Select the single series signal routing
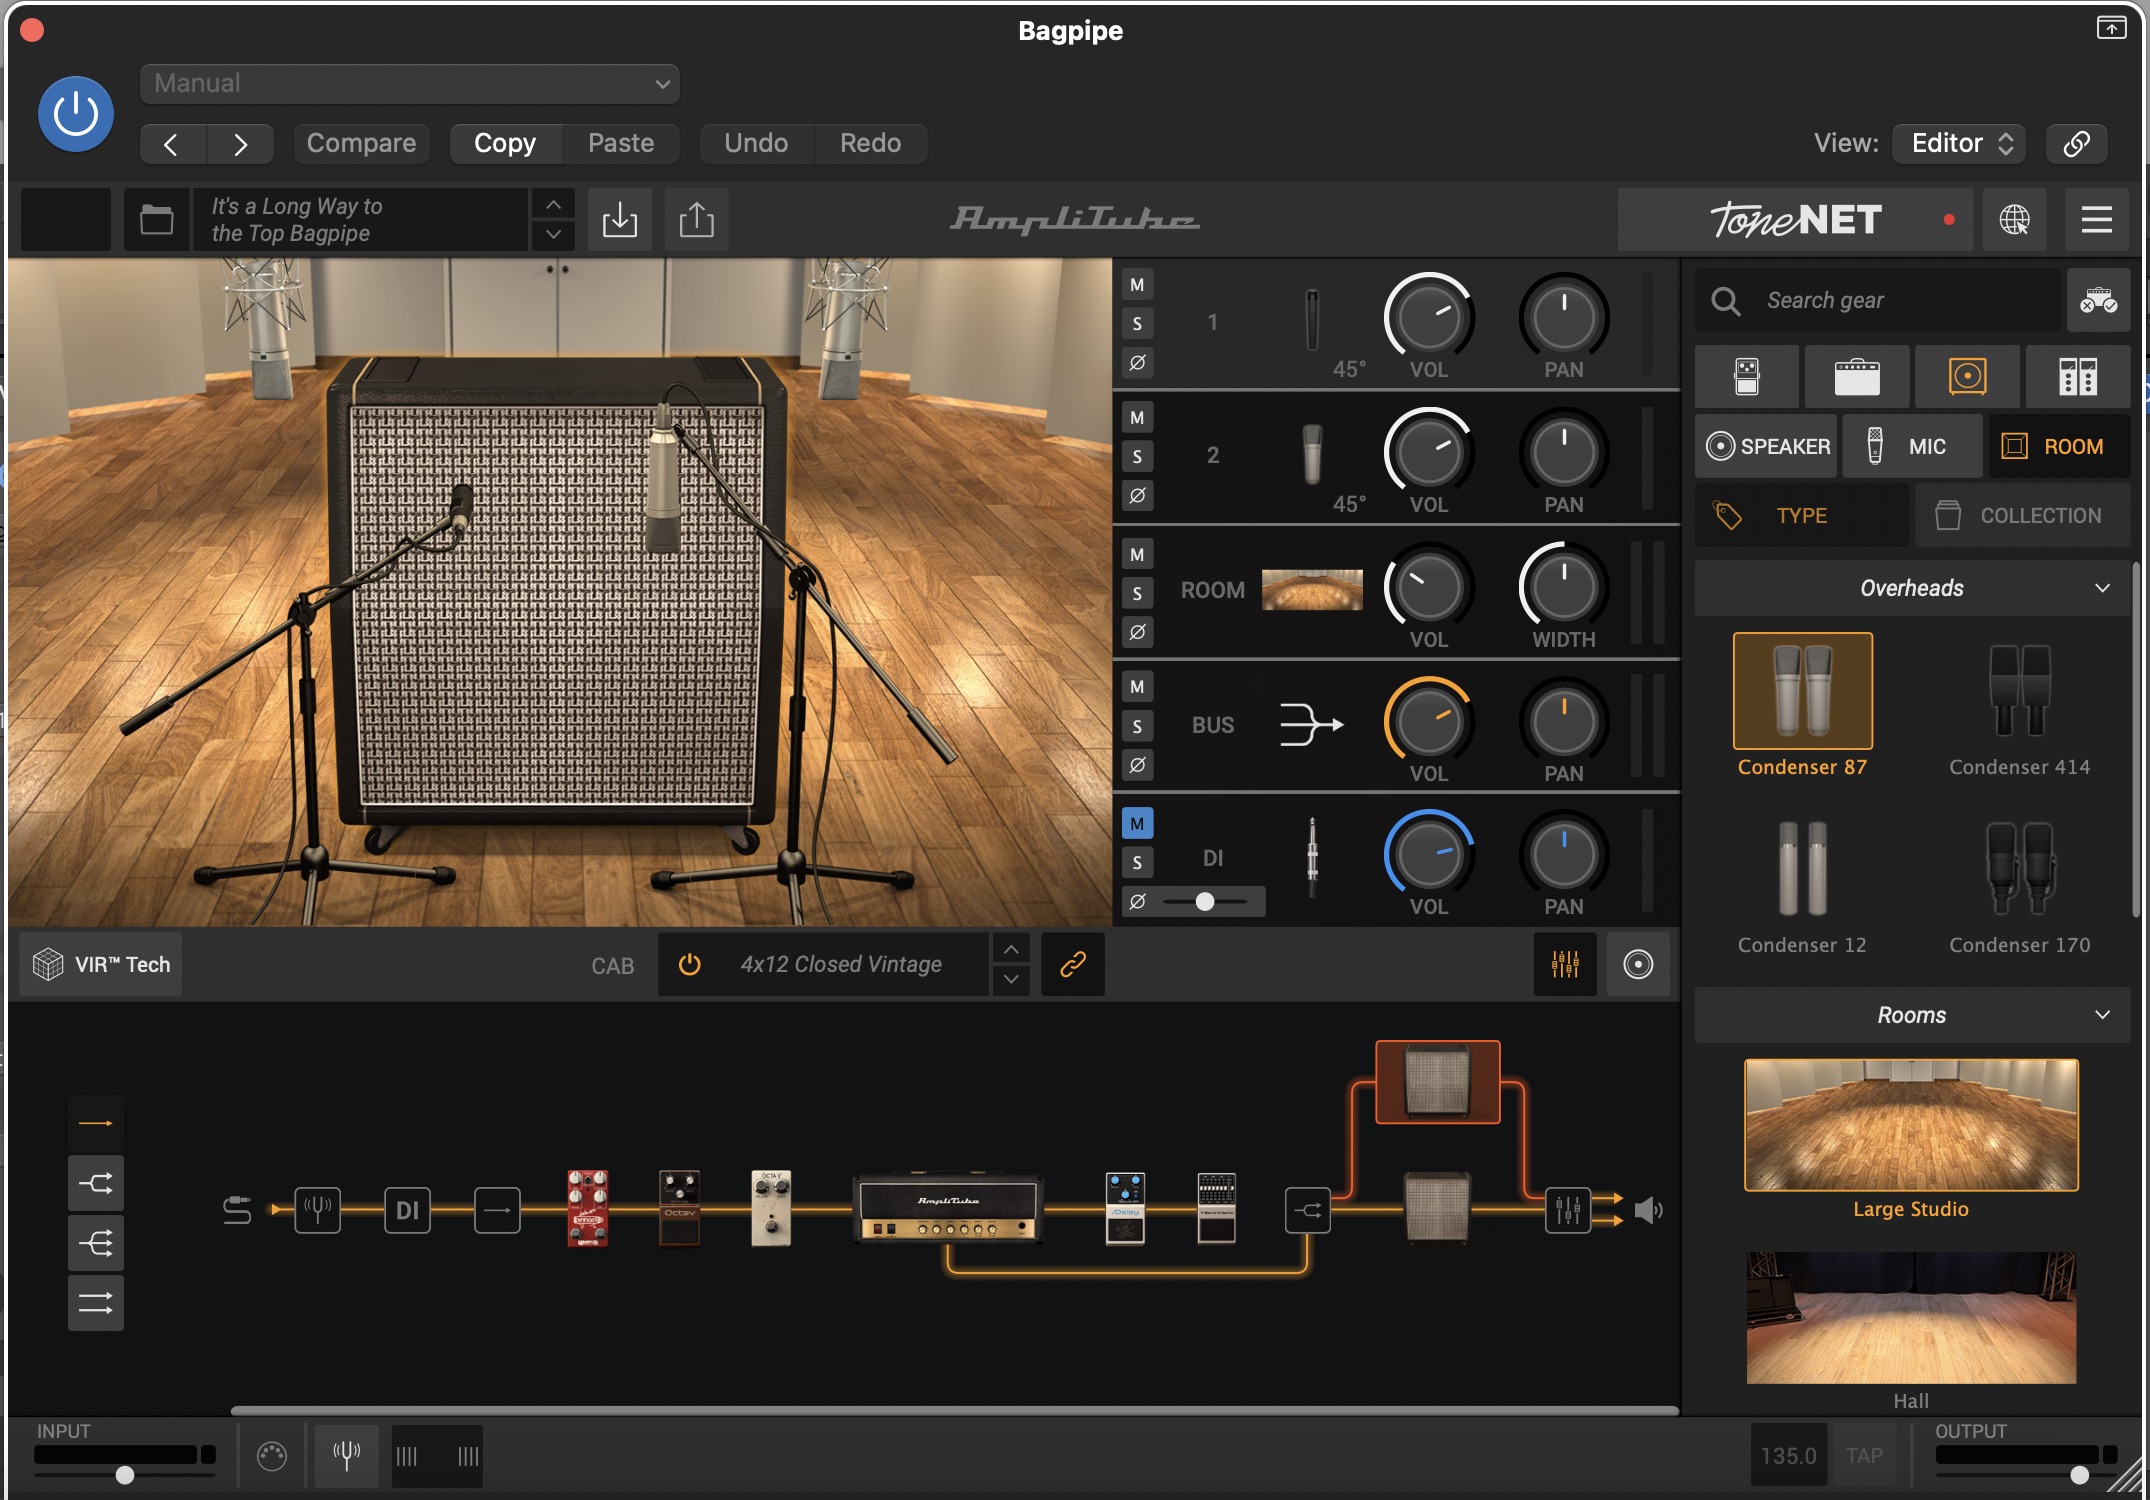Image resolution: width=2150 pixels, height=1500 pixels. tap(96, 1123)
